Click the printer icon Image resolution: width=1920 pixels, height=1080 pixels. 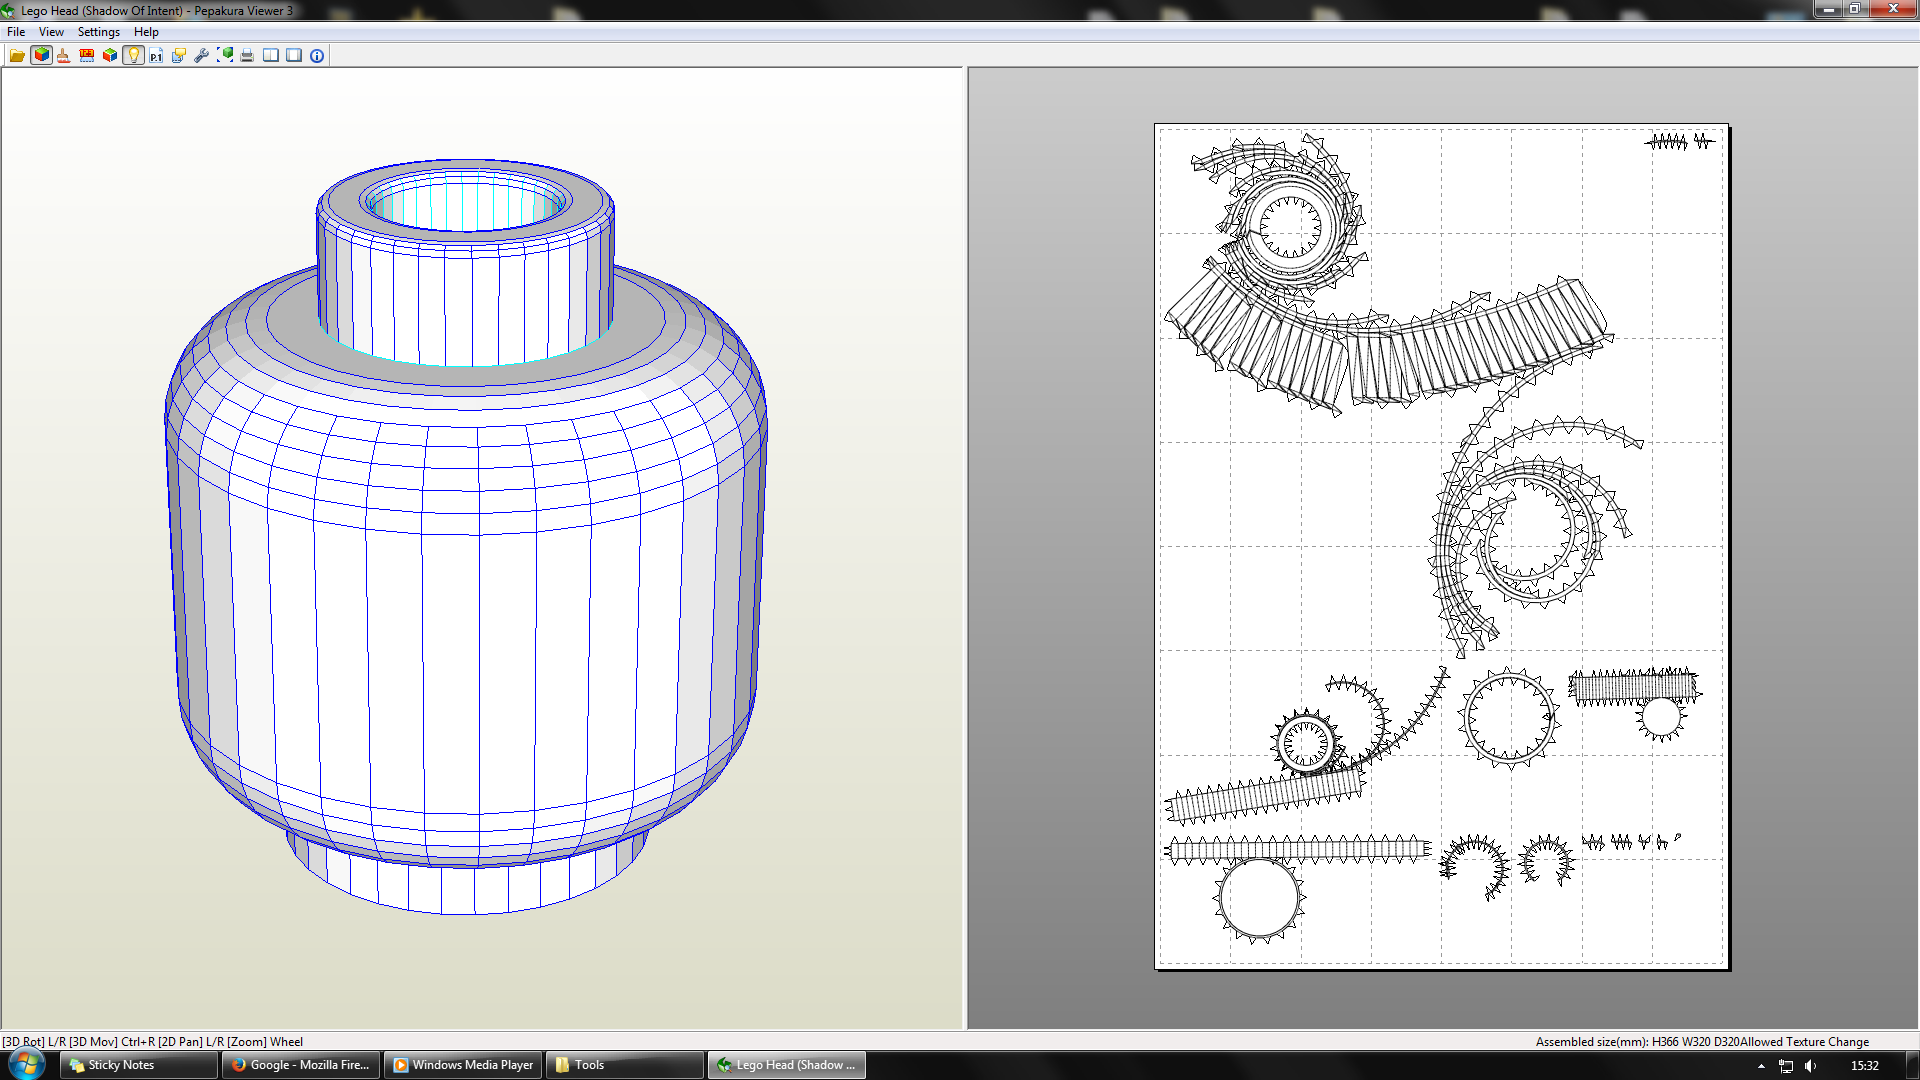click(247, 56)
